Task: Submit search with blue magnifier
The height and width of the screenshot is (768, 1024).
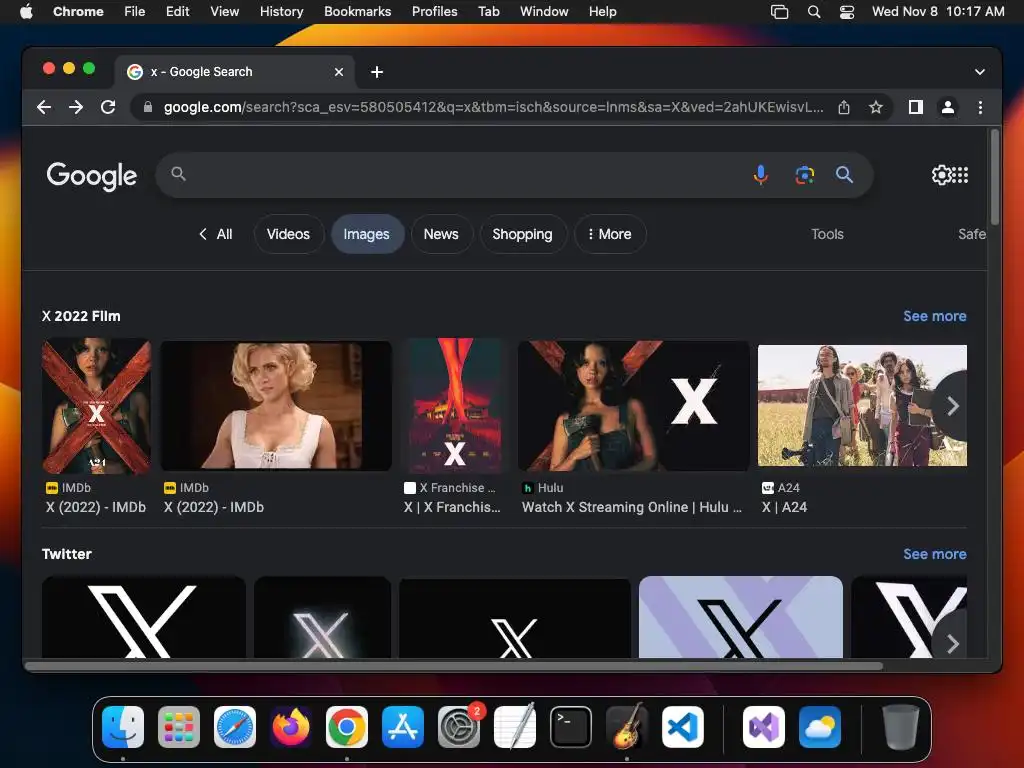Action: [844, 174]
